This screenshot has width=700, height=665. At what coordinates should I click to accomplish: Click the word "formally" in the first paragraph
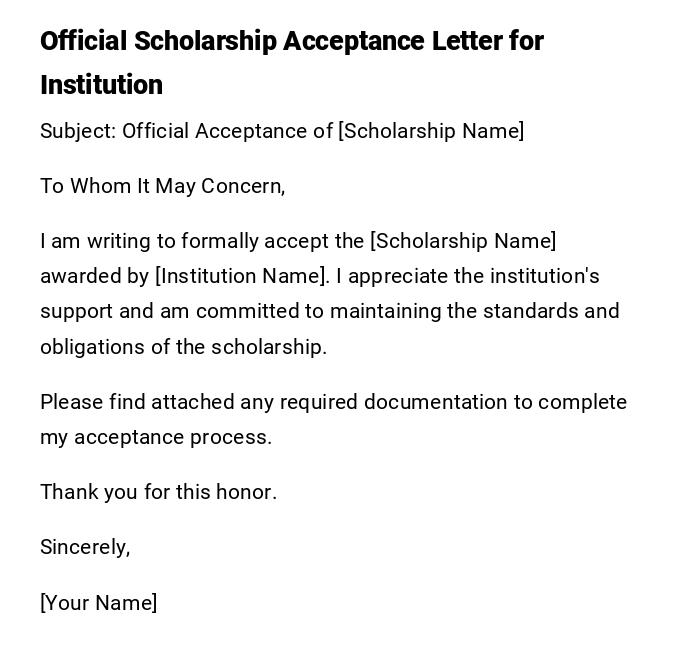228,241
